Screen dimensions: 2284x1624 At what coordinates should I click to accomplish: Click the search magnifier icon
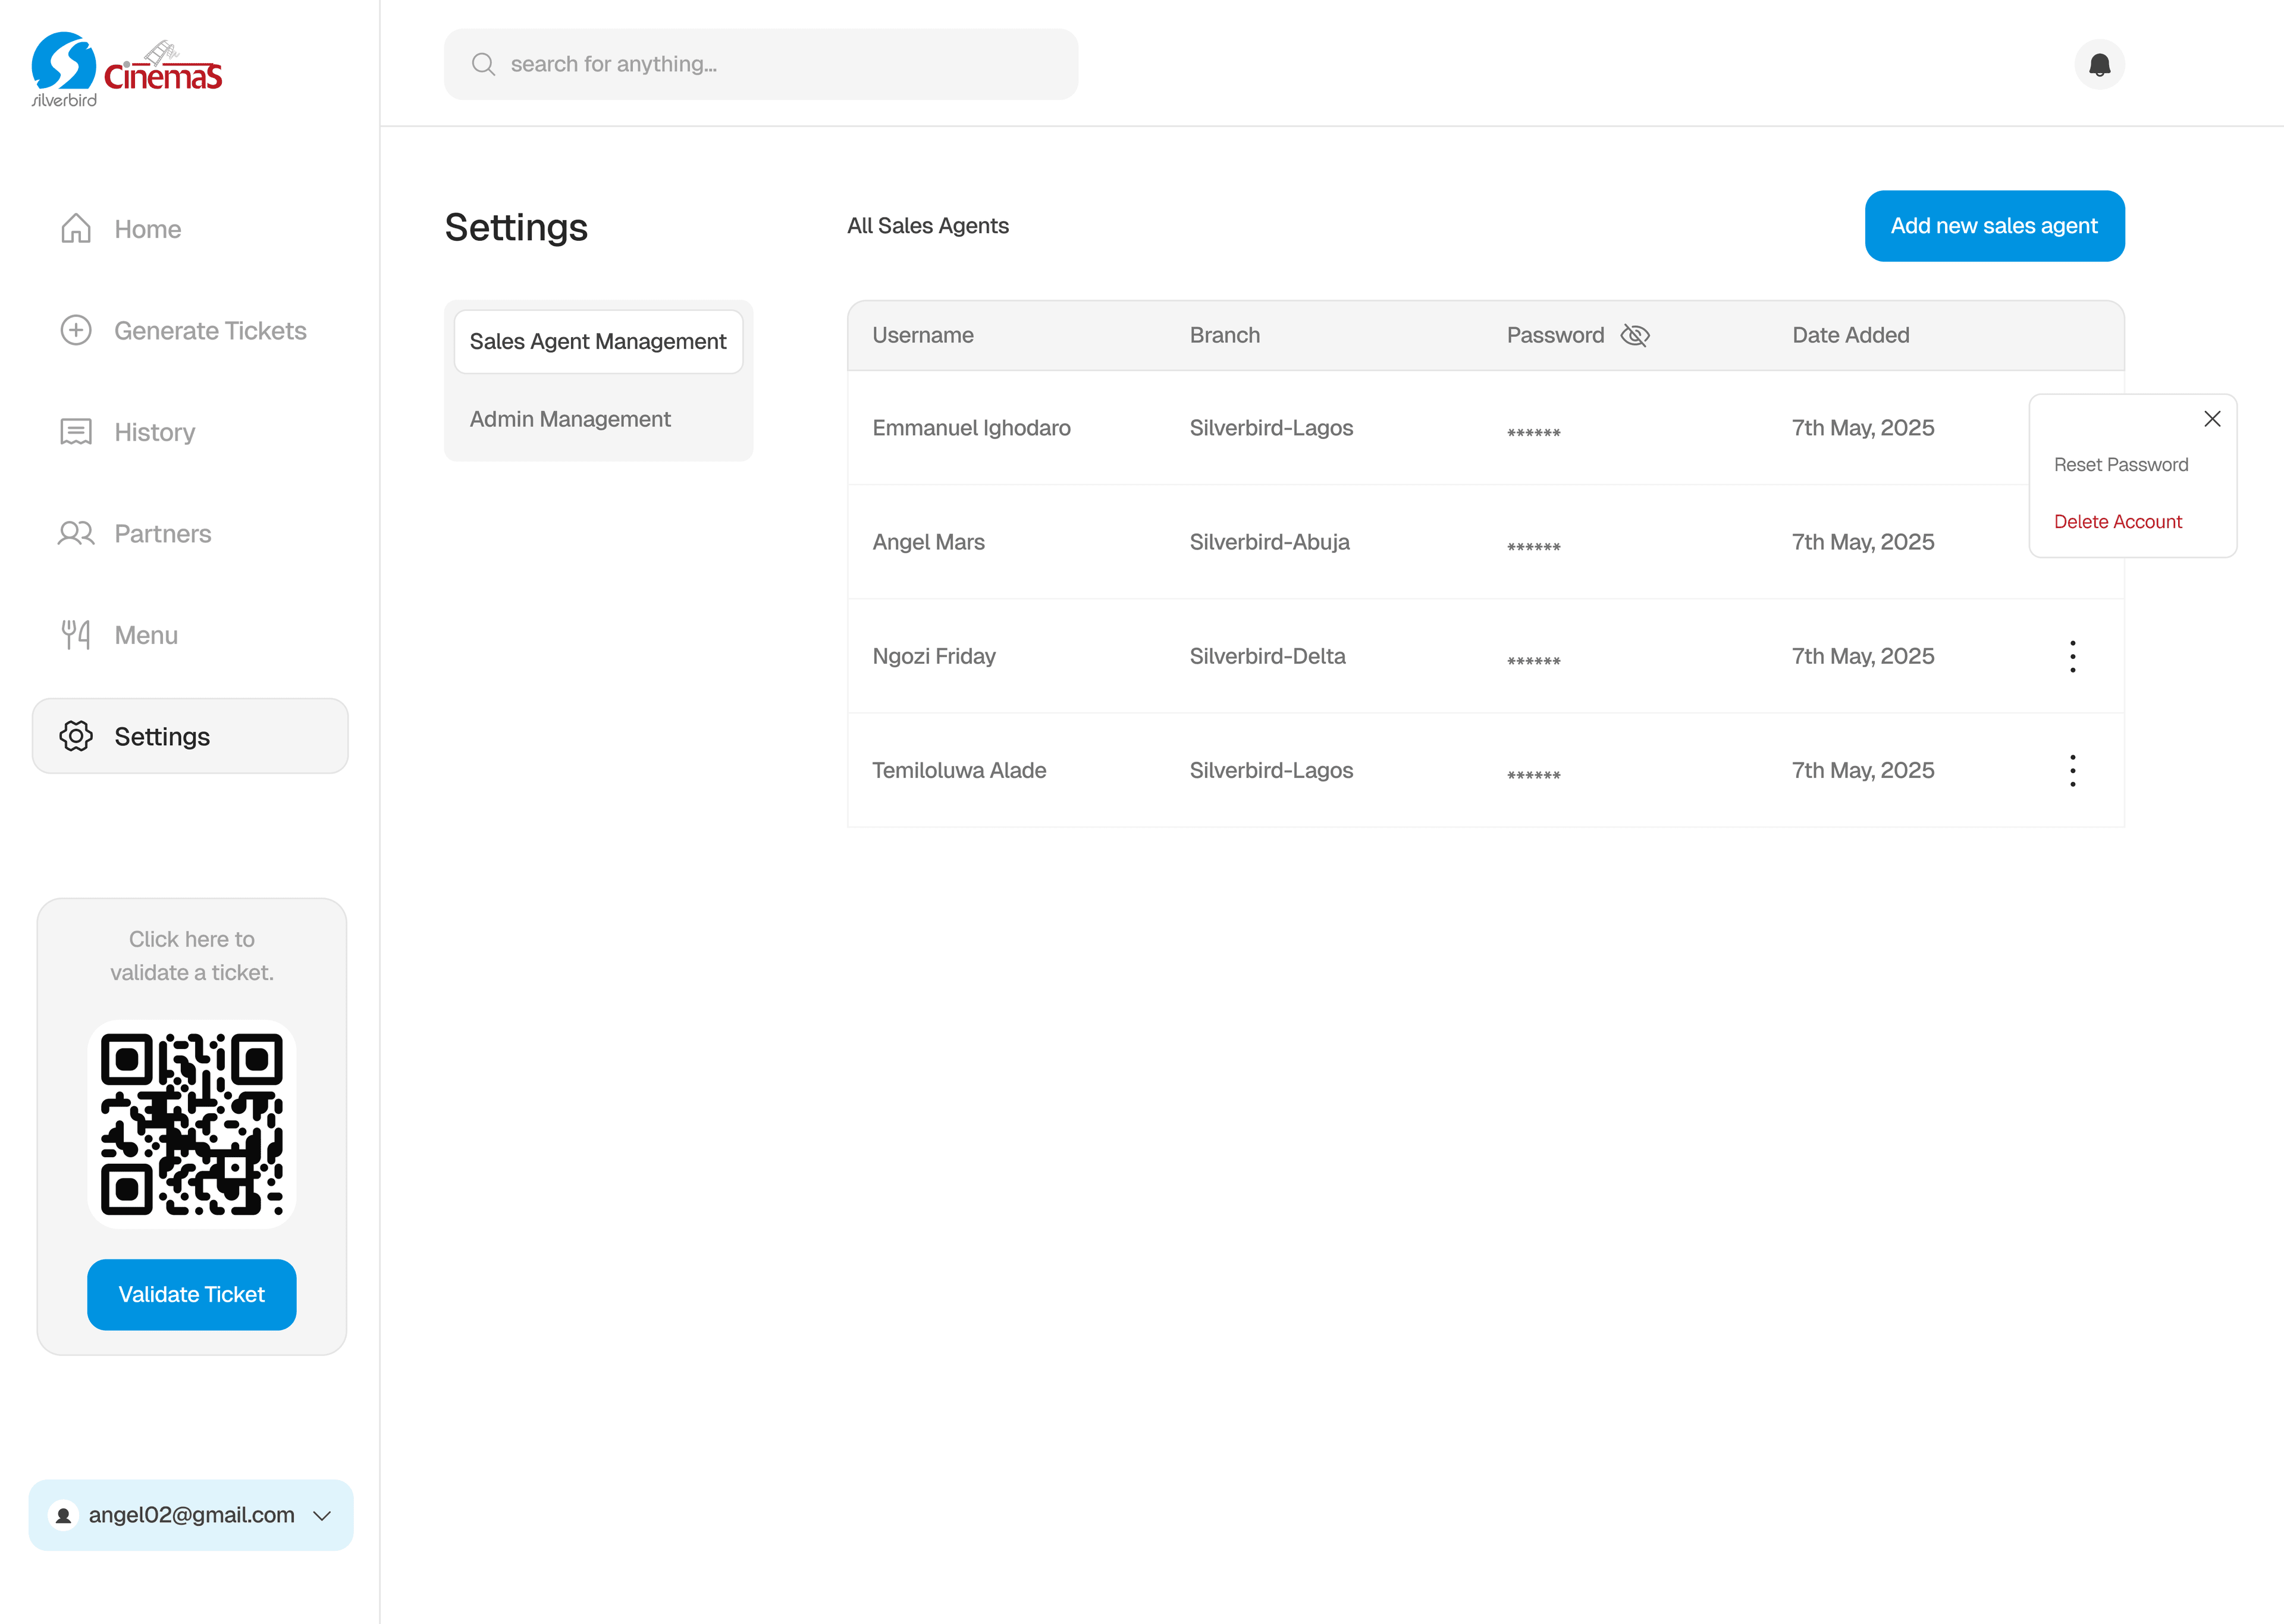(x=483, y=64)
